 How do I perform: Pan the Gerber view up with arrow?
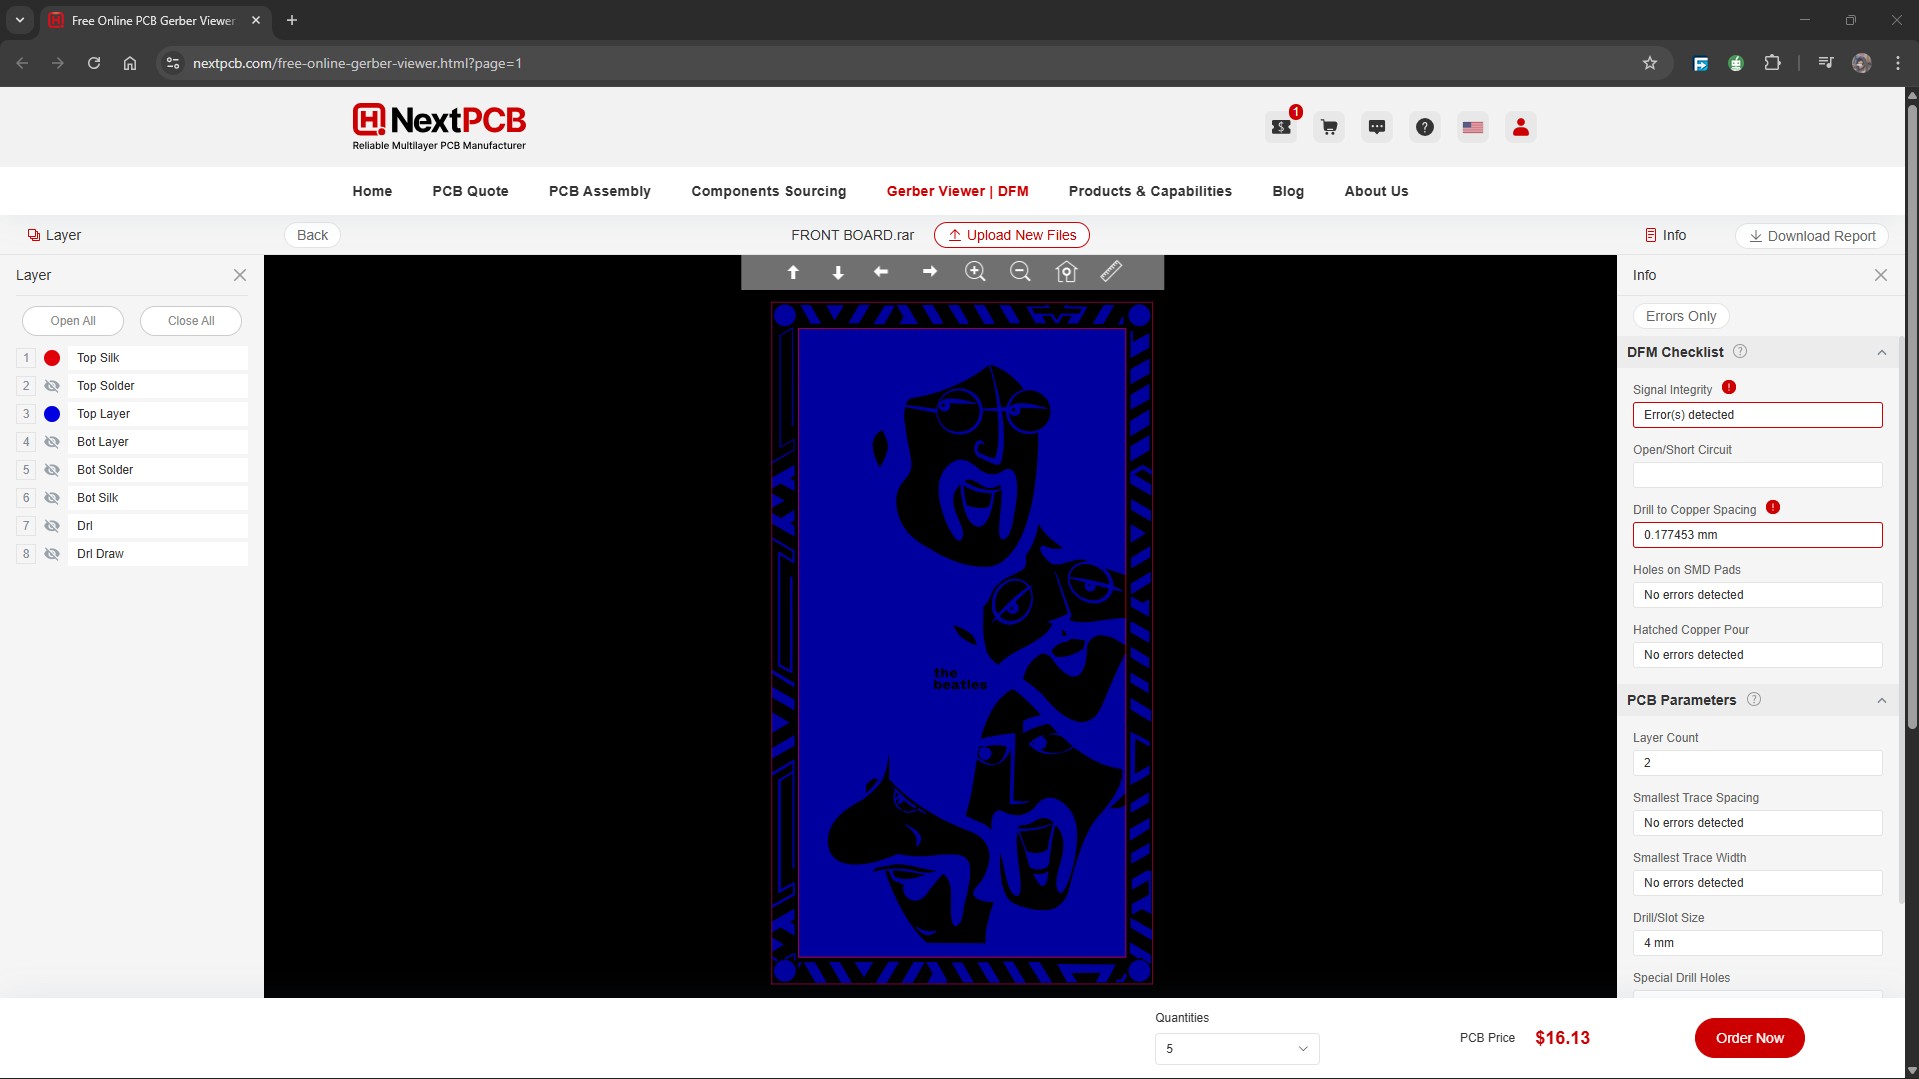(x=793, y=272)
